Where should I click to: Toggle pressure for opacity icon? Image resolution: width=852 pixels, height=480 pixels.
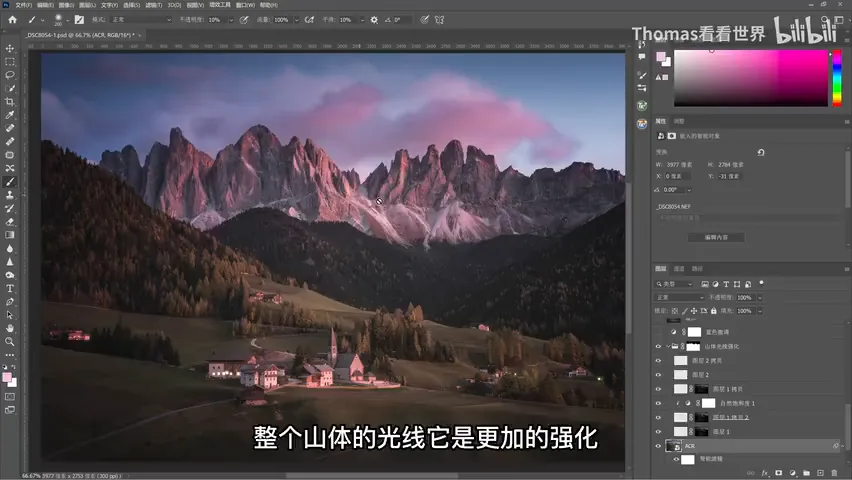244,20
